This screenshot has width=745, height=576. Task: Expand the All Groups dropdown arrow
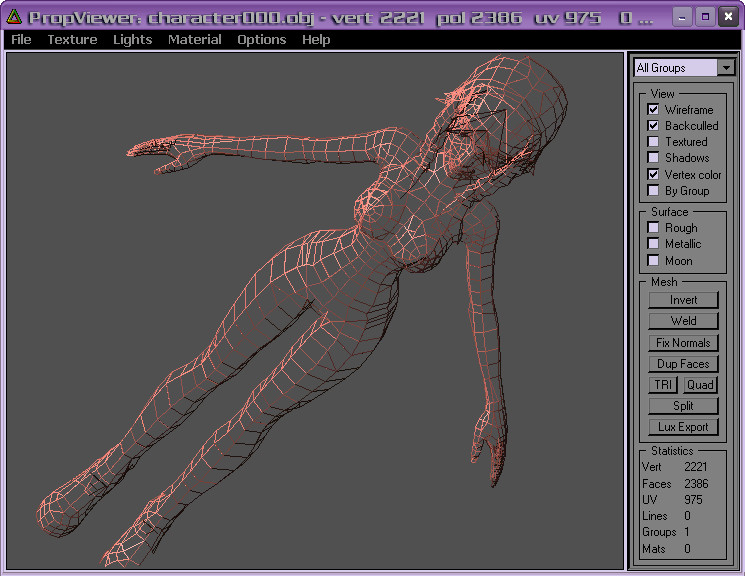tap(726, 67)
